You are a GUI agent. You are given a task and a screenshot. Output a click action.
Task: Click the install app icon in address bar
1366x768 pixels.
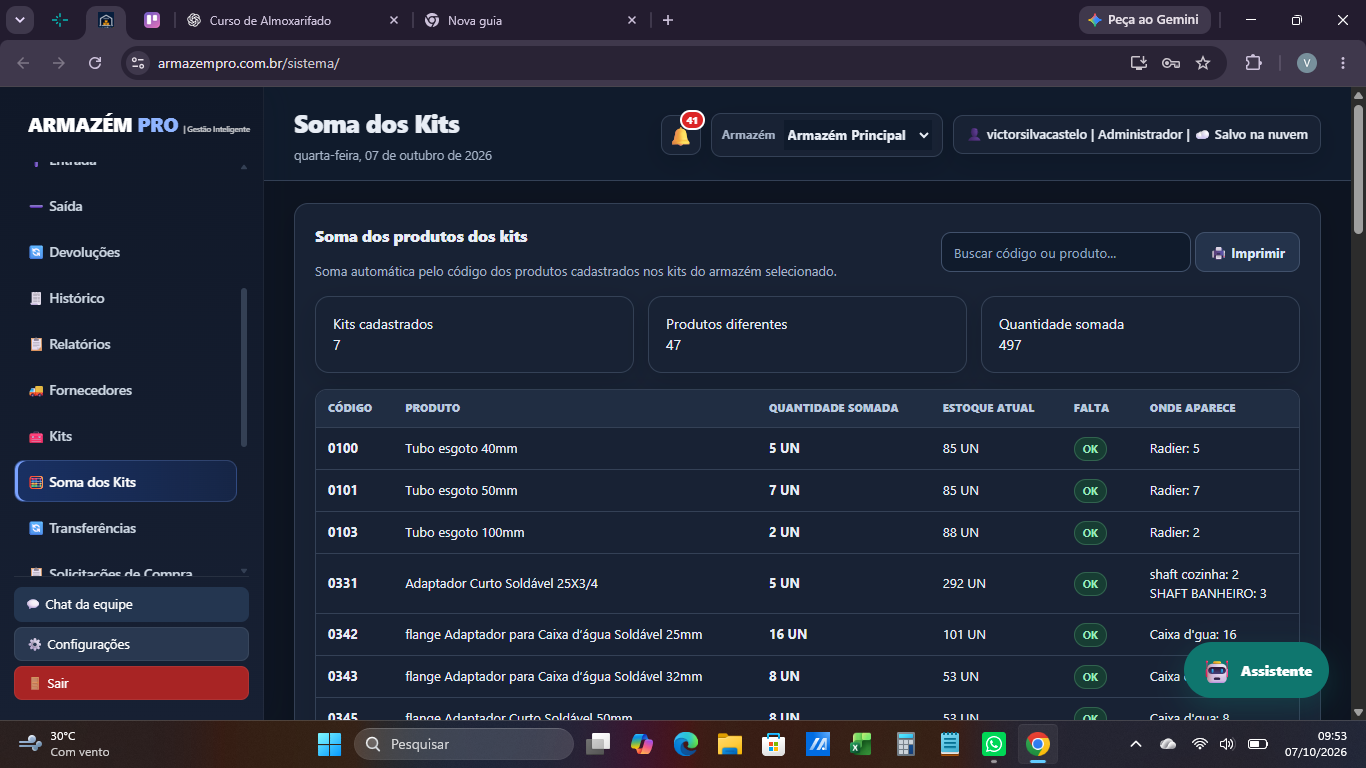click(1138, 63)
